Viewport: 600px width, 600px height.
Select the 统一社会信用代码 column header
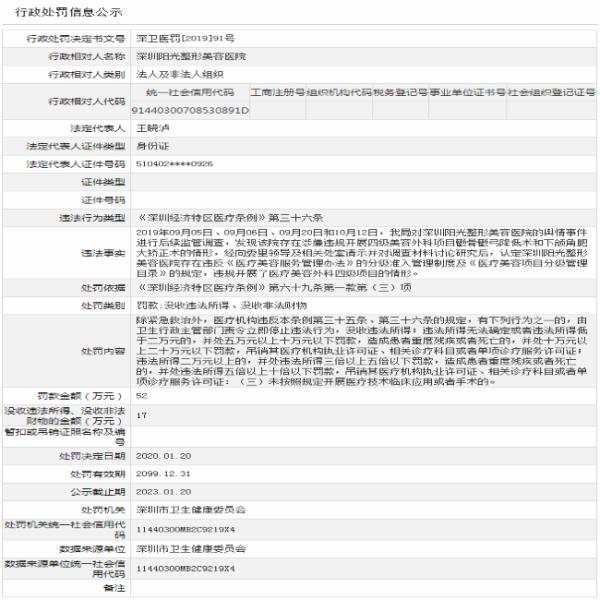point(189,92)
